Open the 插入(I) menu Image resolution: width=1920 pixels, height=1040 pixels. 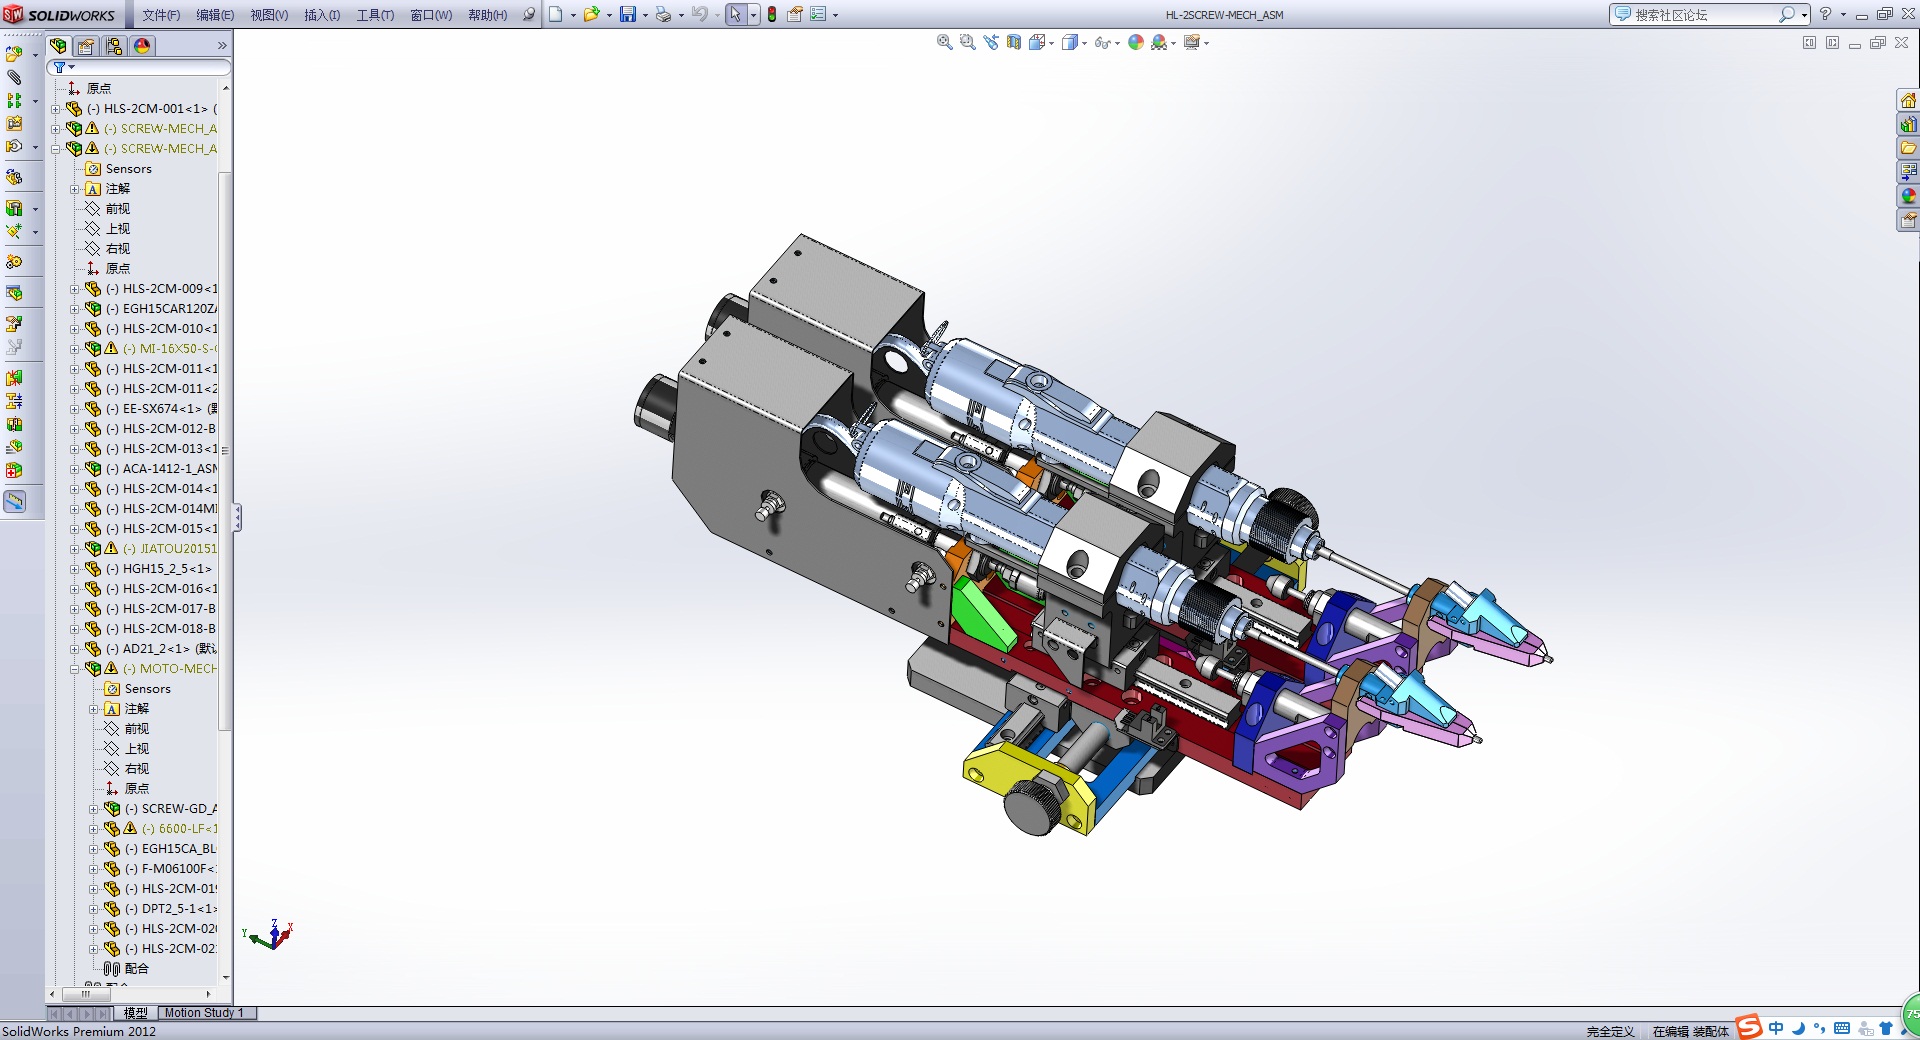click(x=321, y=15)
